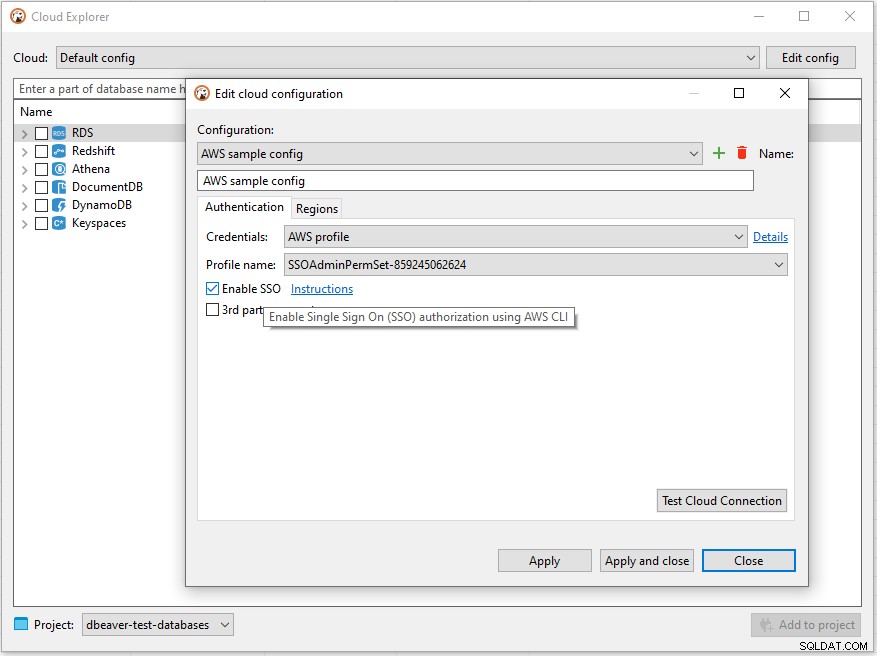
Task: Expand the Redshift tree node
Action: click(x=24, y=152)
